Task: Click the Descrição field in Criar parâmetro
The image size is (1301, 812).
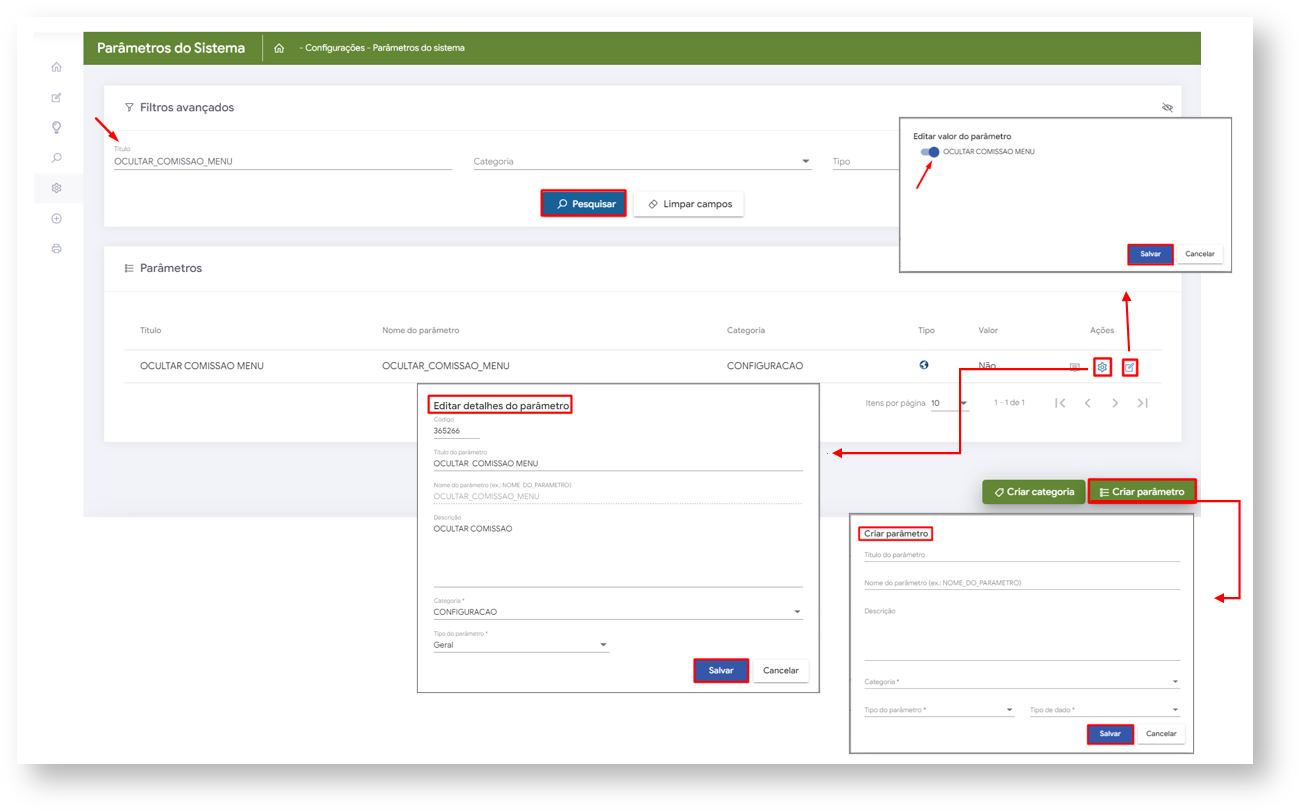Action: point(1022,632)
